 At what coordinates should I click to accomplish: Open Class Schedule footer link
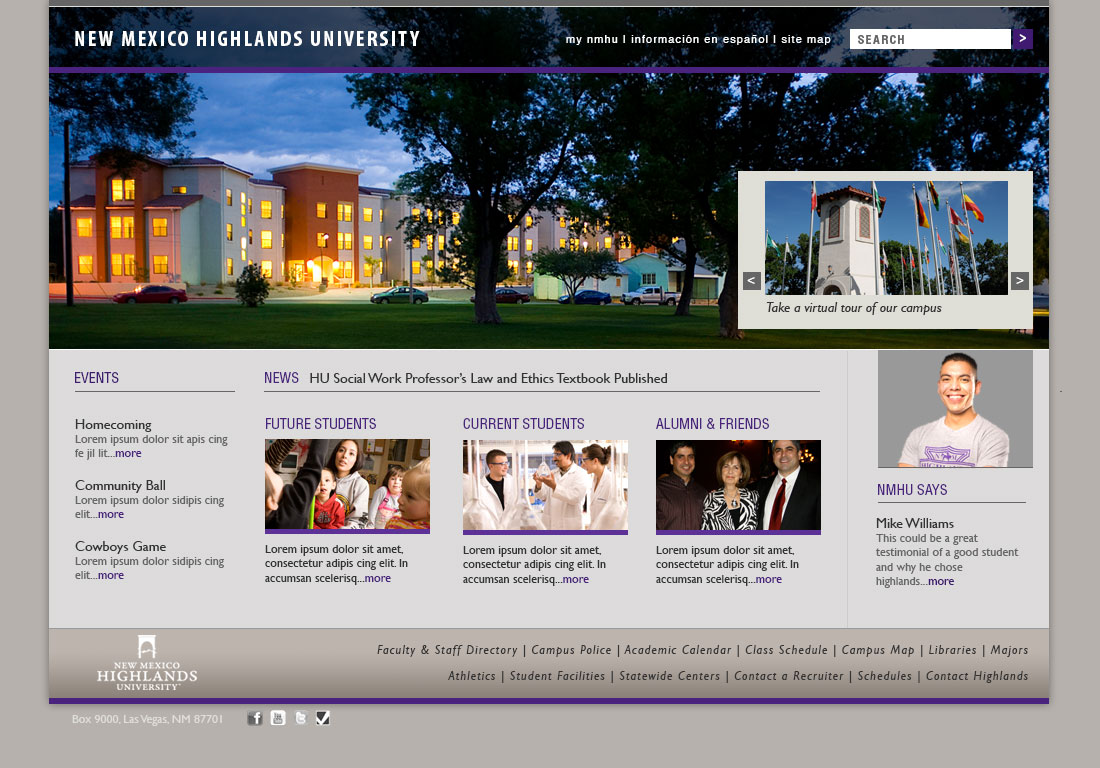tap(786, 650)
